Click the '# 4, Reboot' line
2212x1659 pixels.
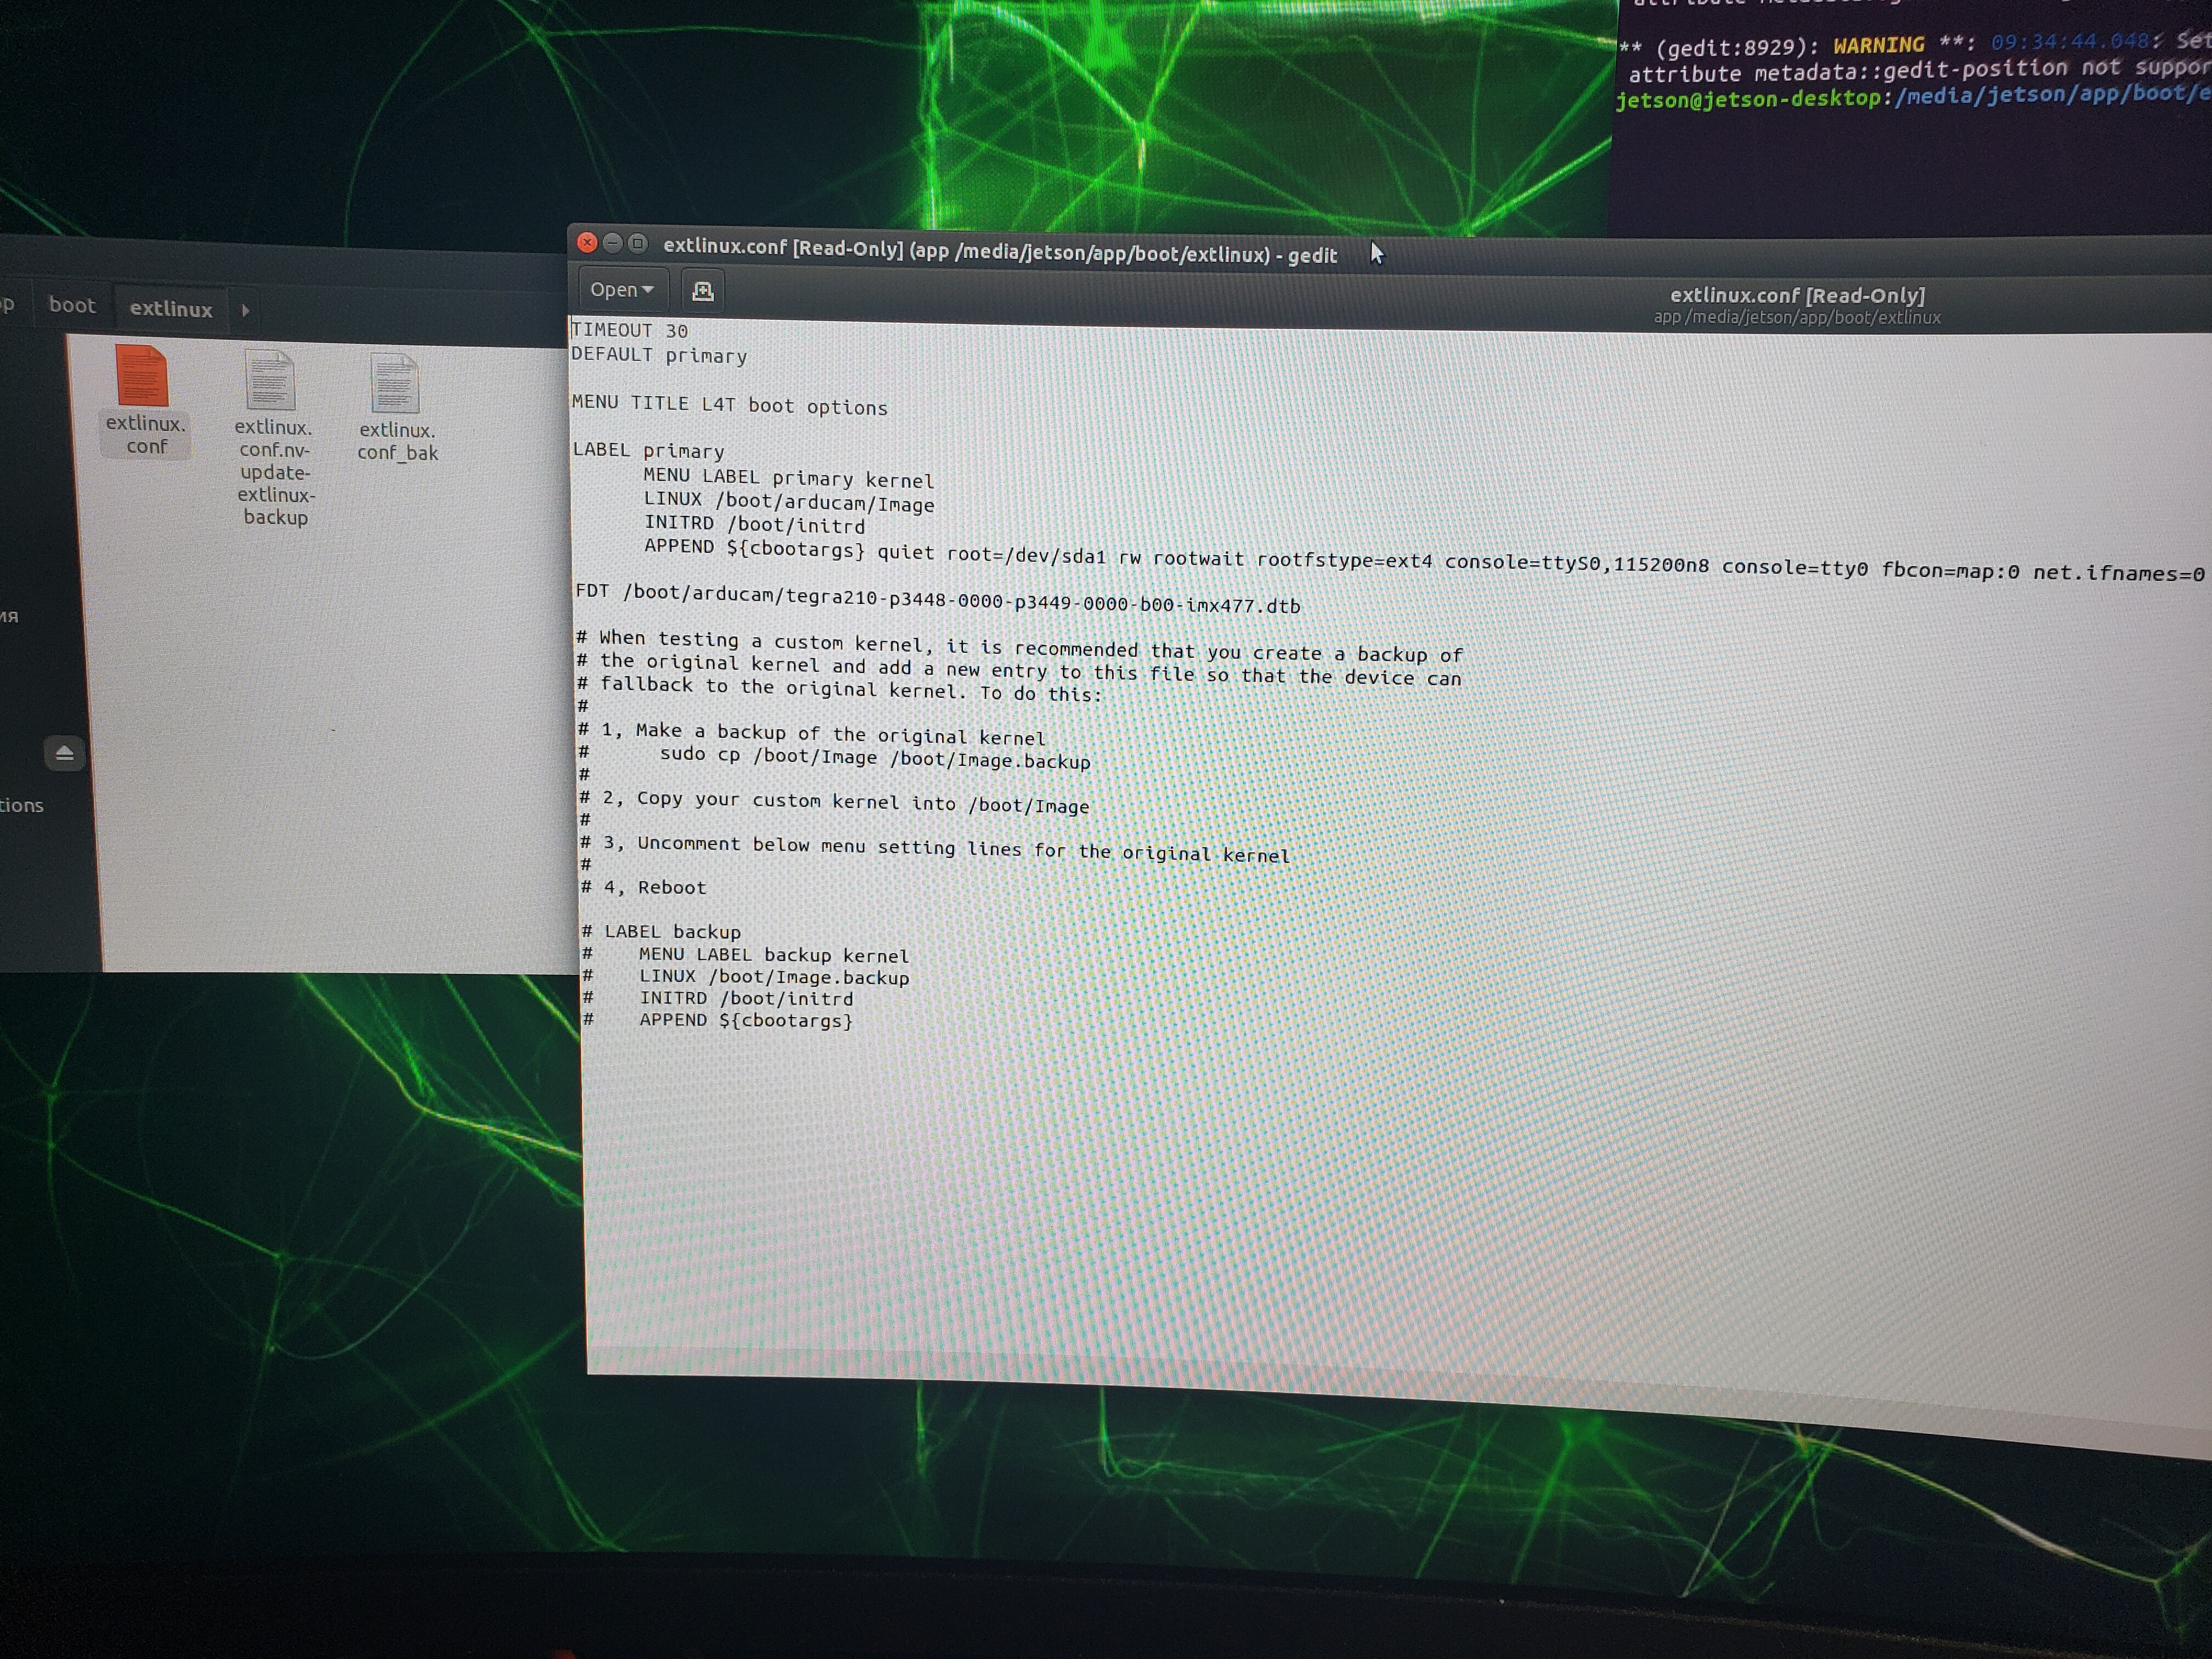click(x=643, y=887)
